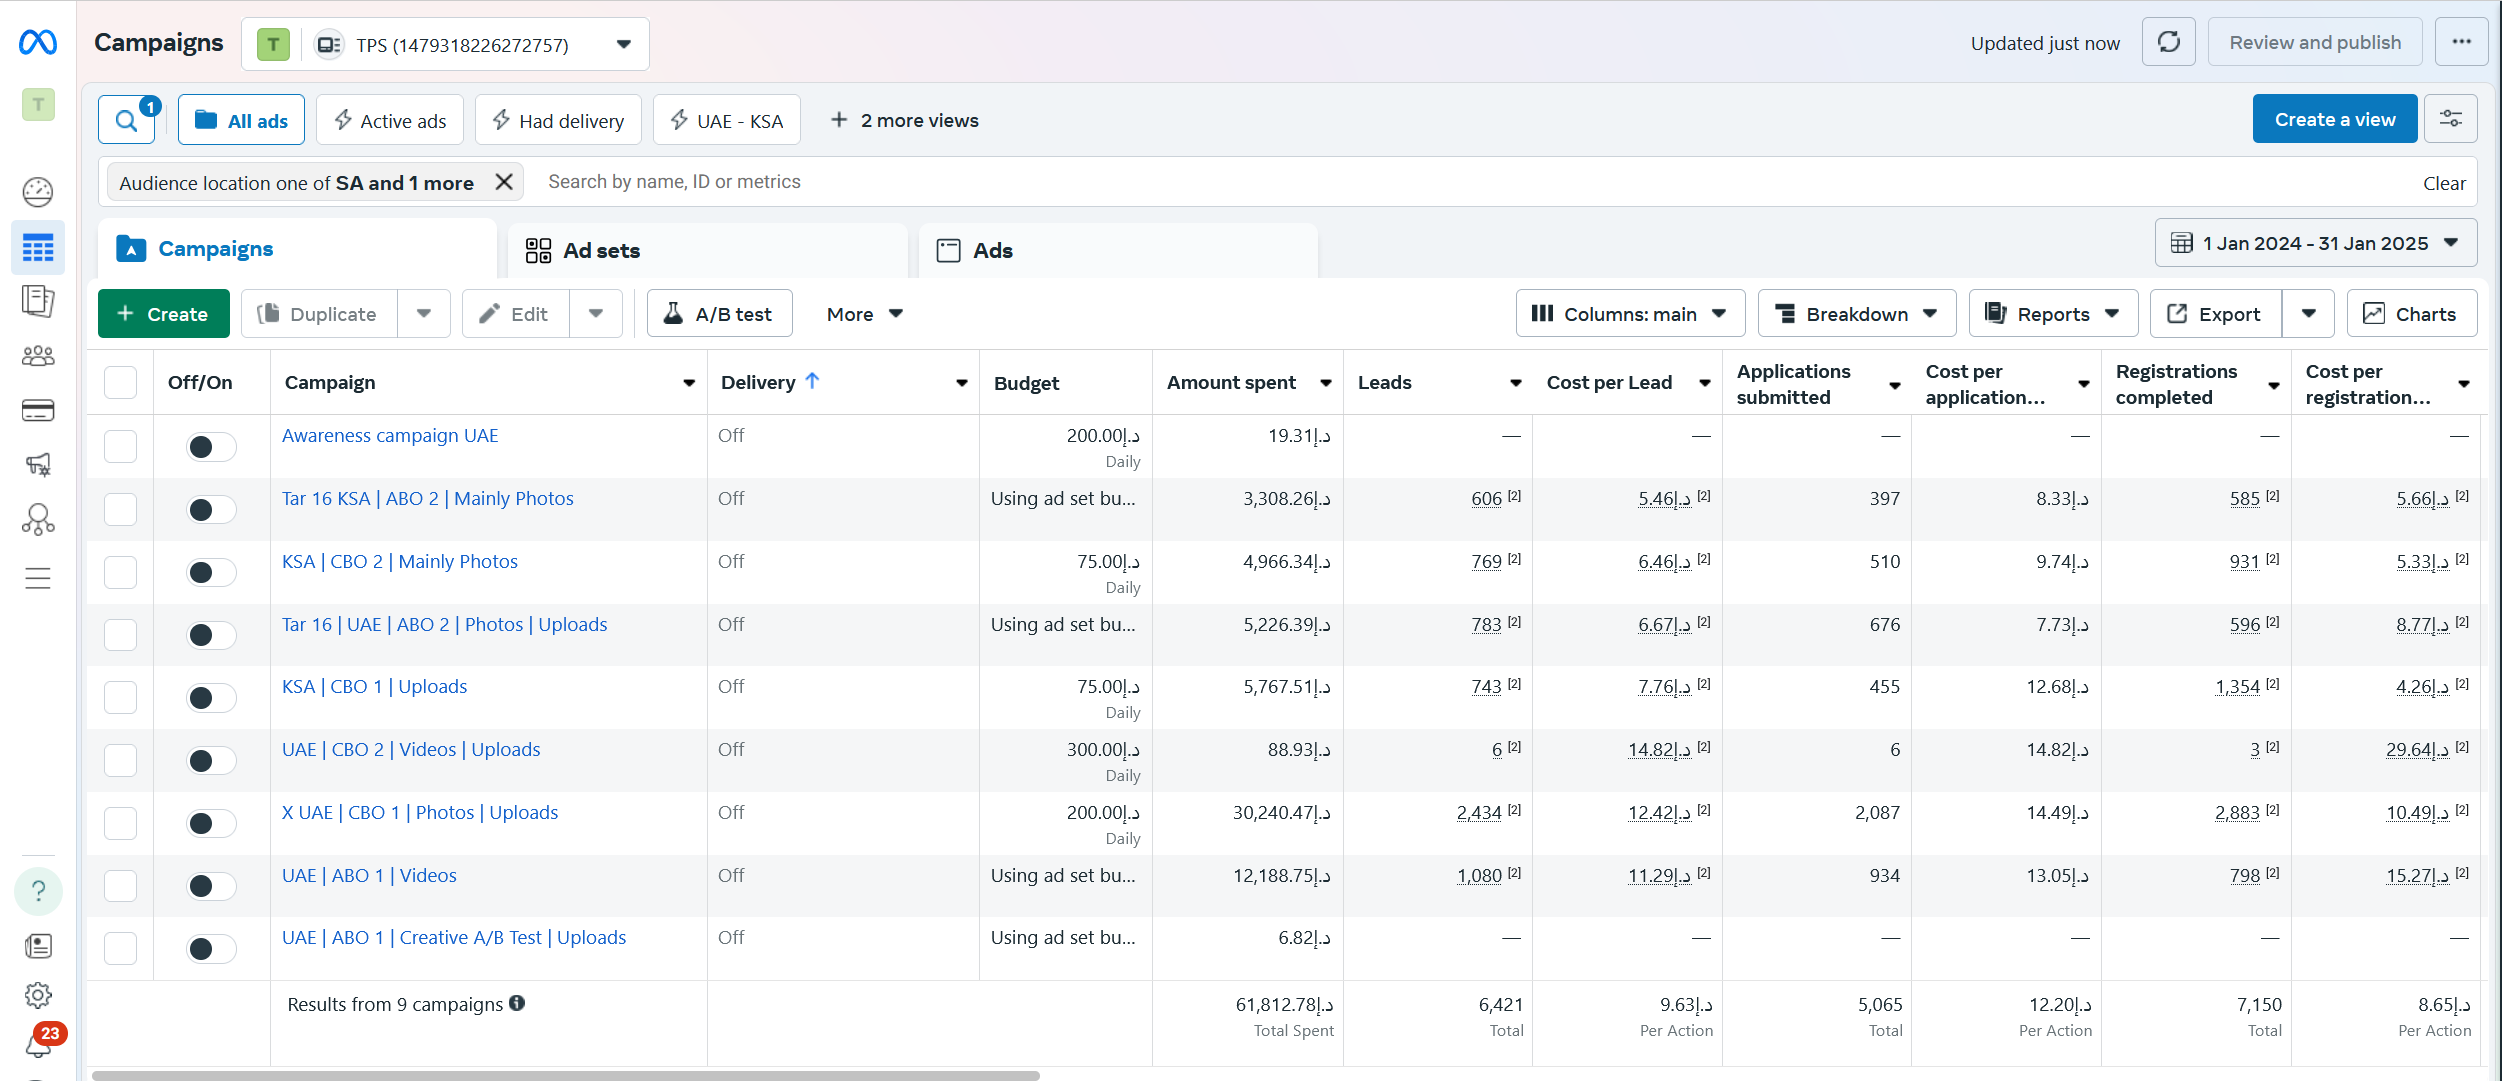Click the Create a view button
The height and width of the screenshot is (1081, 2502).
click(x=2335, y=119)
